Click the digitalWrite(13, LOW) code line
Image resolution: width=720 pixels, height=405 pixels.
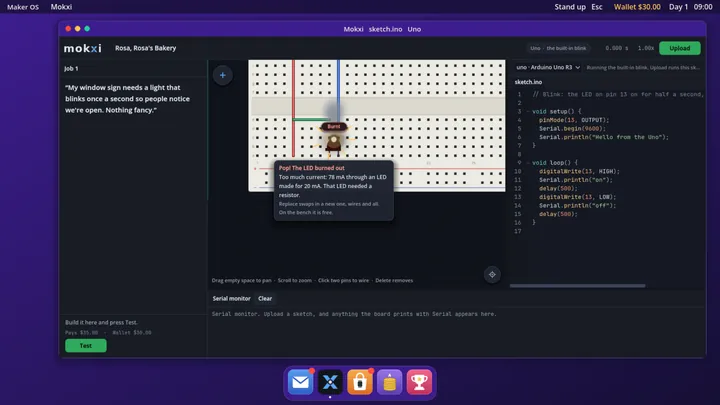[x=577, y=197]
